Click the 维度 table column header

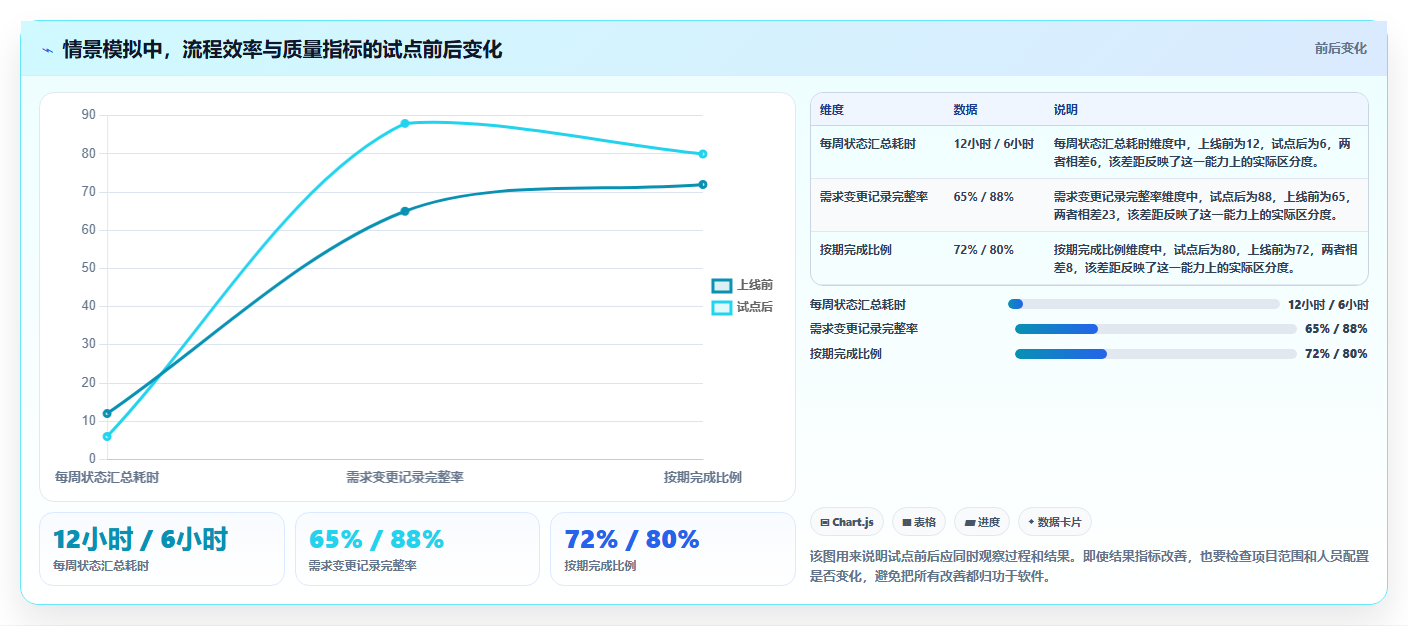(x=832, y=110)
